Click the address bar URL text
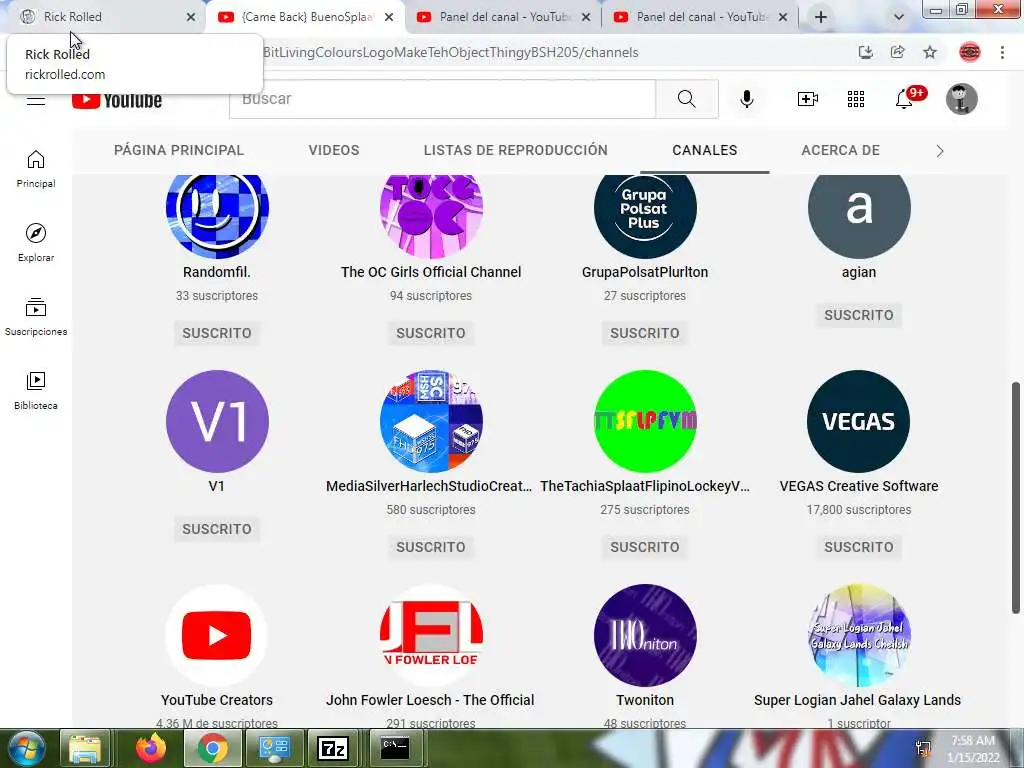The image size is (1024, 768). pyautogui.click(x=451, y=52)
